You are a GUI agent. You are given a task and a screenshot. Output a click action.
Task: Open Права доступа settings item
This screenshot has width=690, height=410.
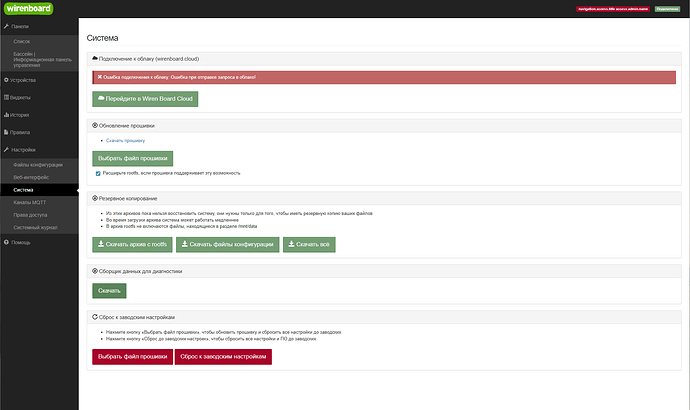point(39,215)
